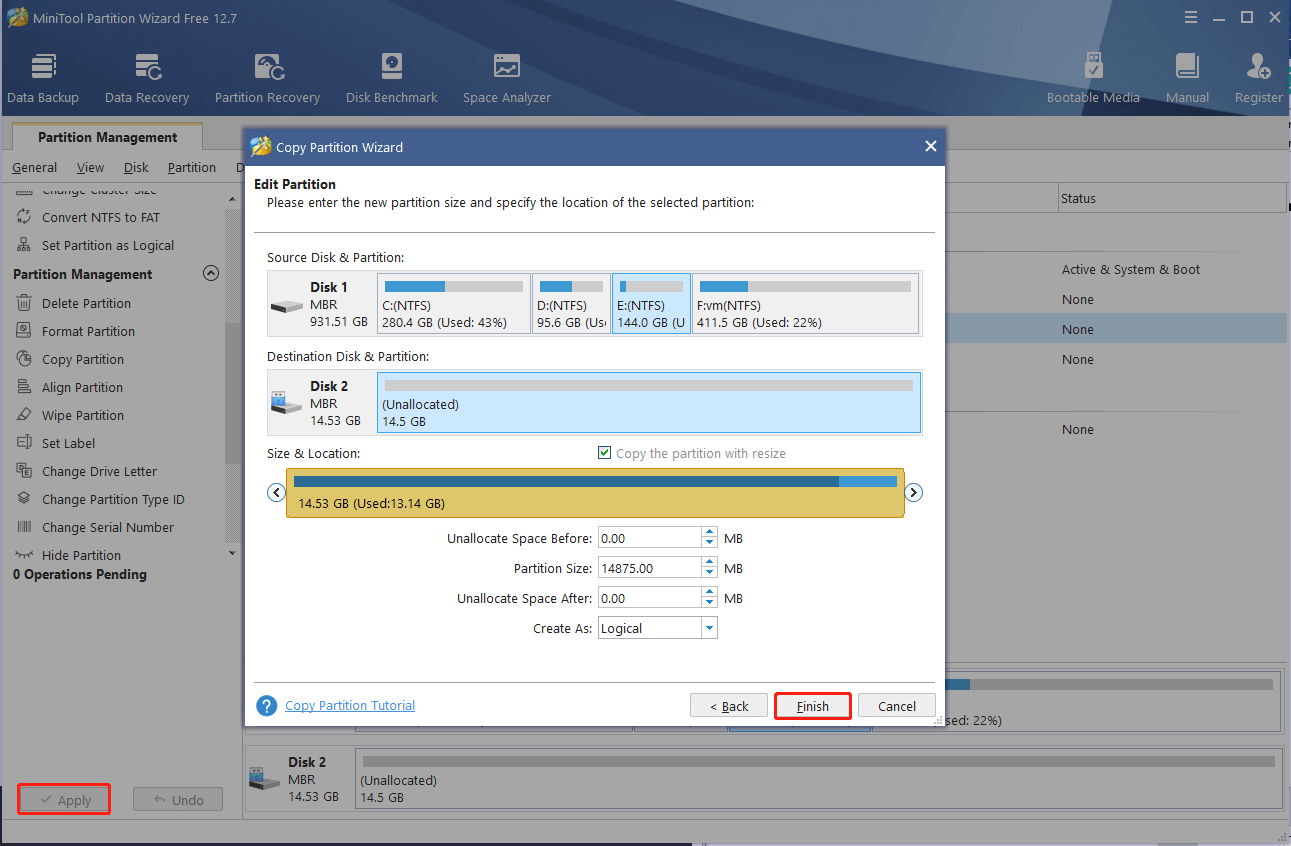Select the Partition Management tab
1291x846 pixels.
pyautogui.click(x=108, y=137)
